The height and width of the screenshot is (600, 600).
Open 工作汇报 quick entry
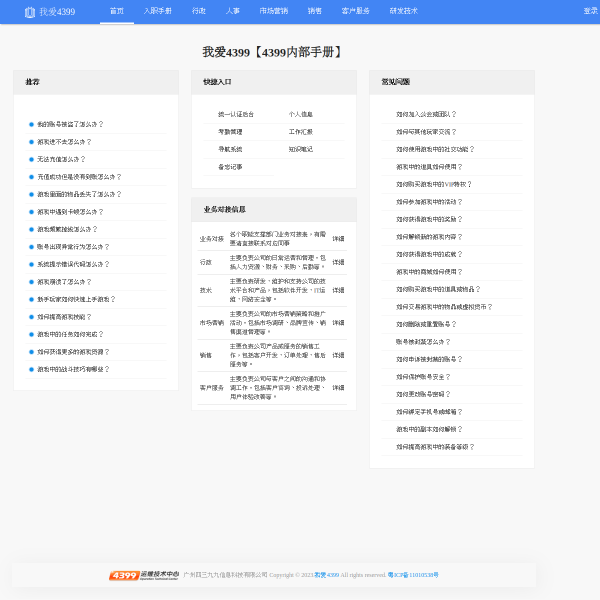point(300,132)
